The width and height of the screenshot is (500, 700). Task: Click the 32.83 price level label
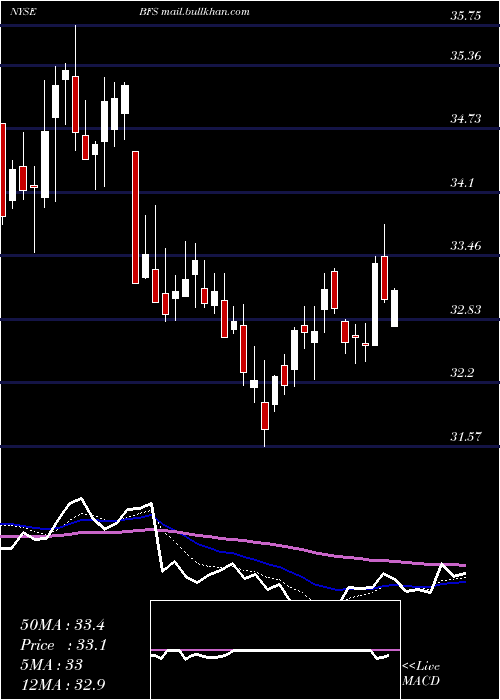(x=466, y=309)
